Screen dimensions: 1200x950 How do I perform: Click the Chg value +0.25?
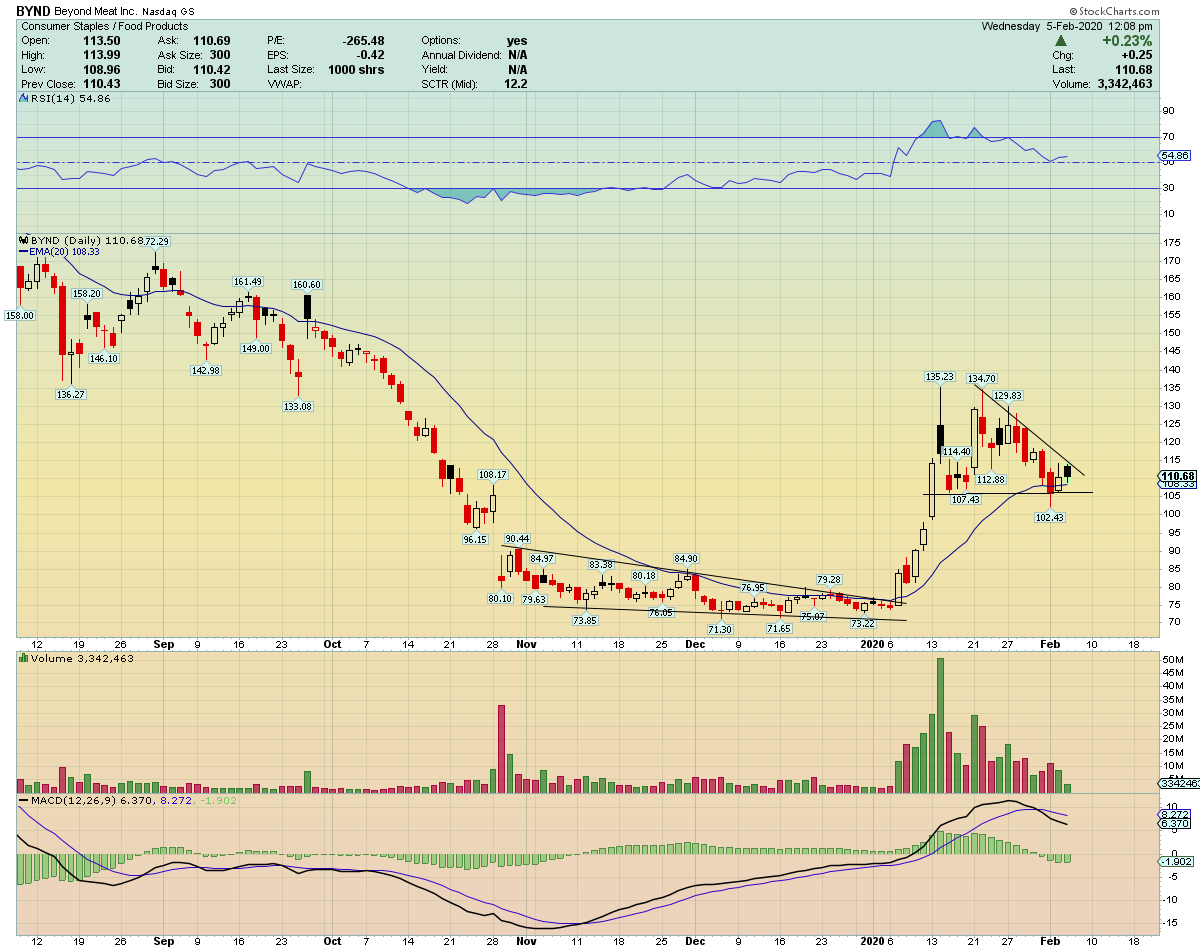pyautogui.click(x=1137, y=54)
